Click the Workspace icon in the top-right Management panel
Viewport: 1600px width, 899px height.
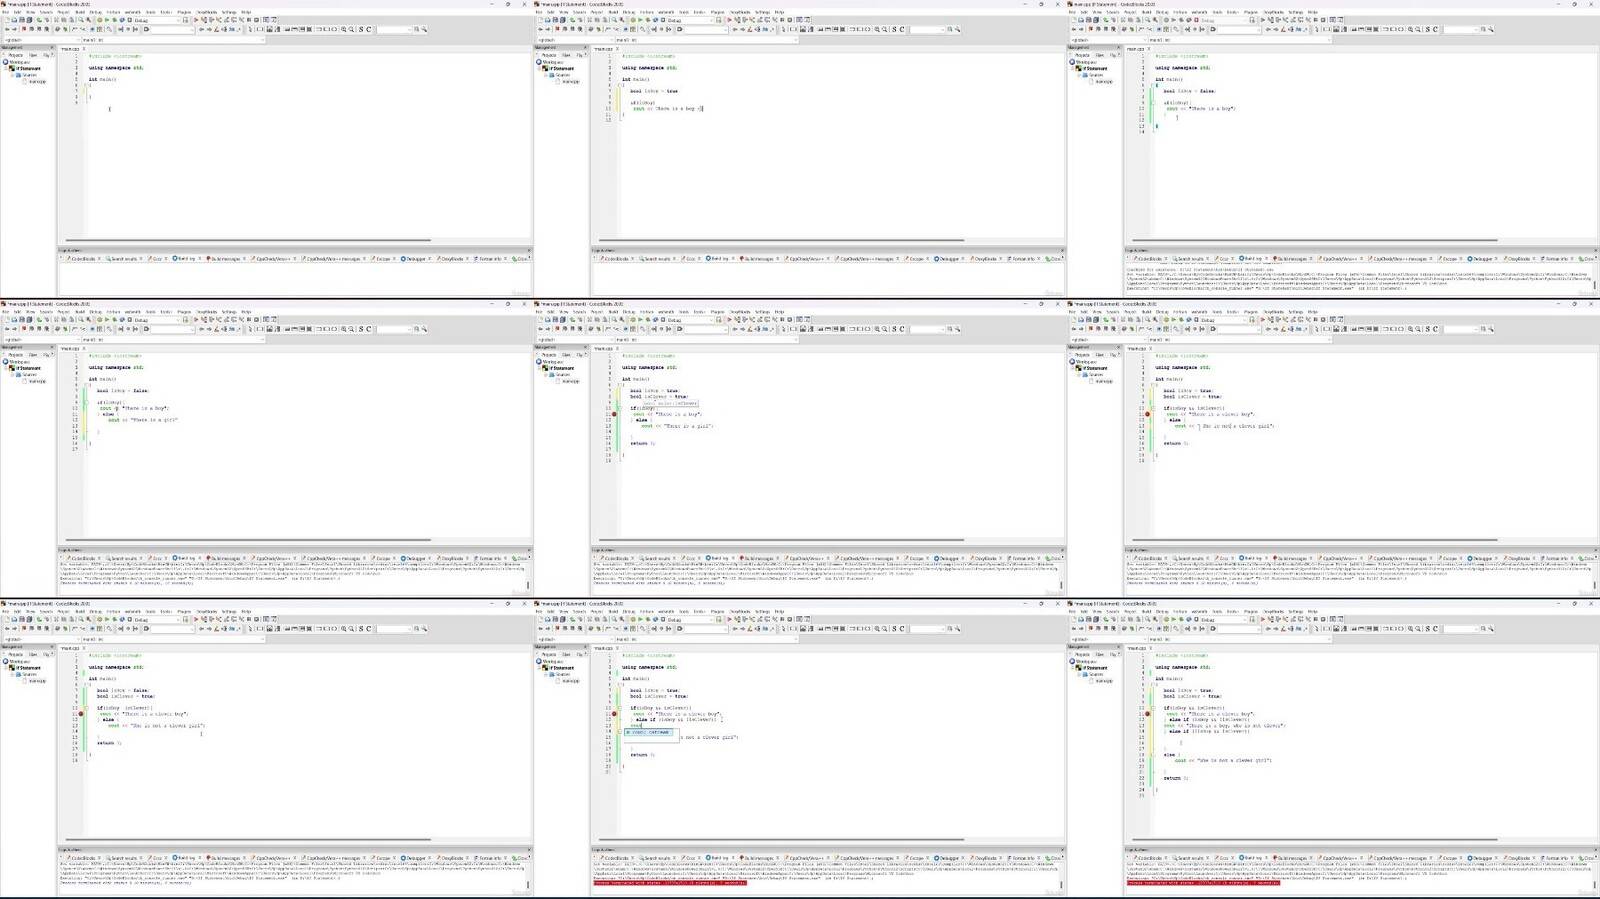[x=1071, y=62]
